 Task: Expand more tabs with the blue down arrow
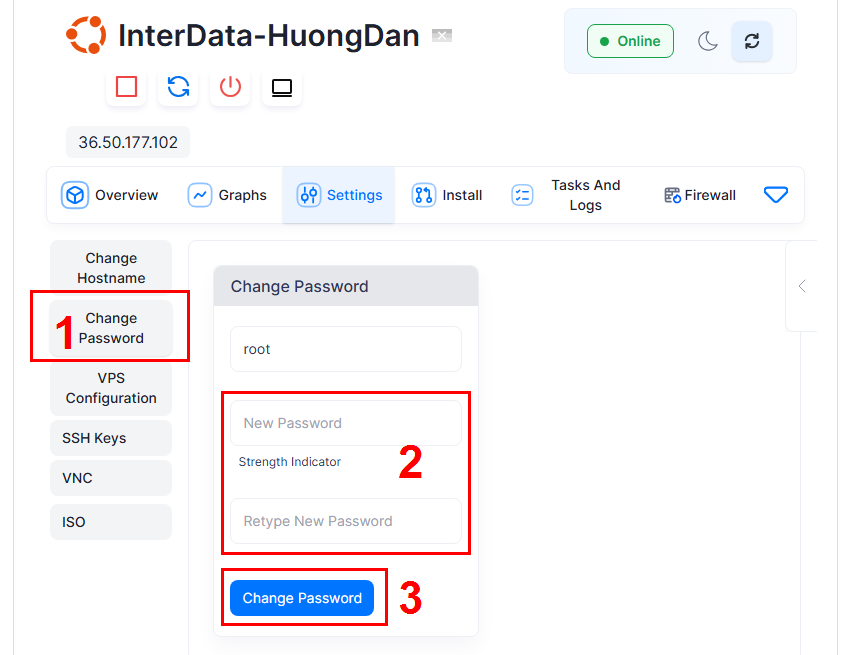point(776,195)
